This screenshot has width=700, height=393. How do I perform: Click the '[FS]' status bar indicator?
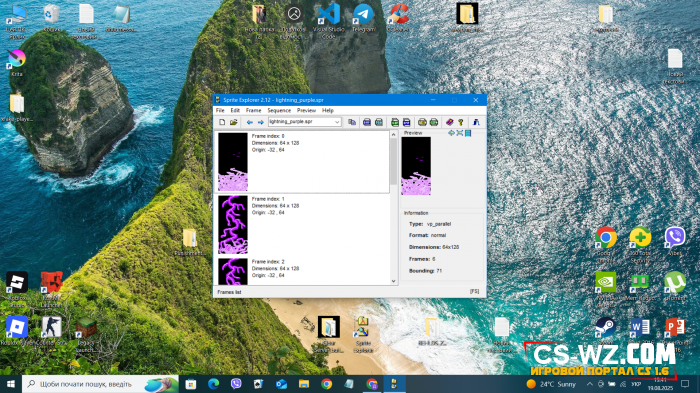pyautogui.click(x=474, y=292)
